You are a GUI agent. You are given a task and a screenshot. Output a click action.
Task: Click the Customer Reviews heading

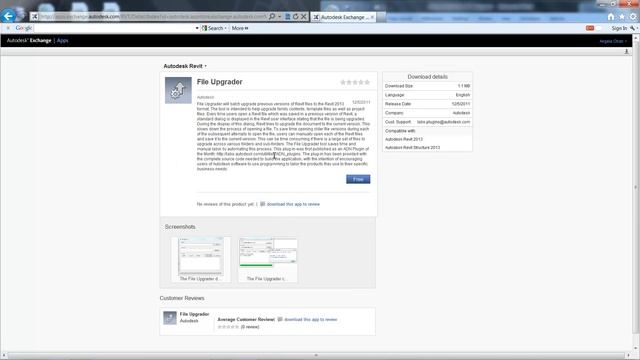point(182,298)
